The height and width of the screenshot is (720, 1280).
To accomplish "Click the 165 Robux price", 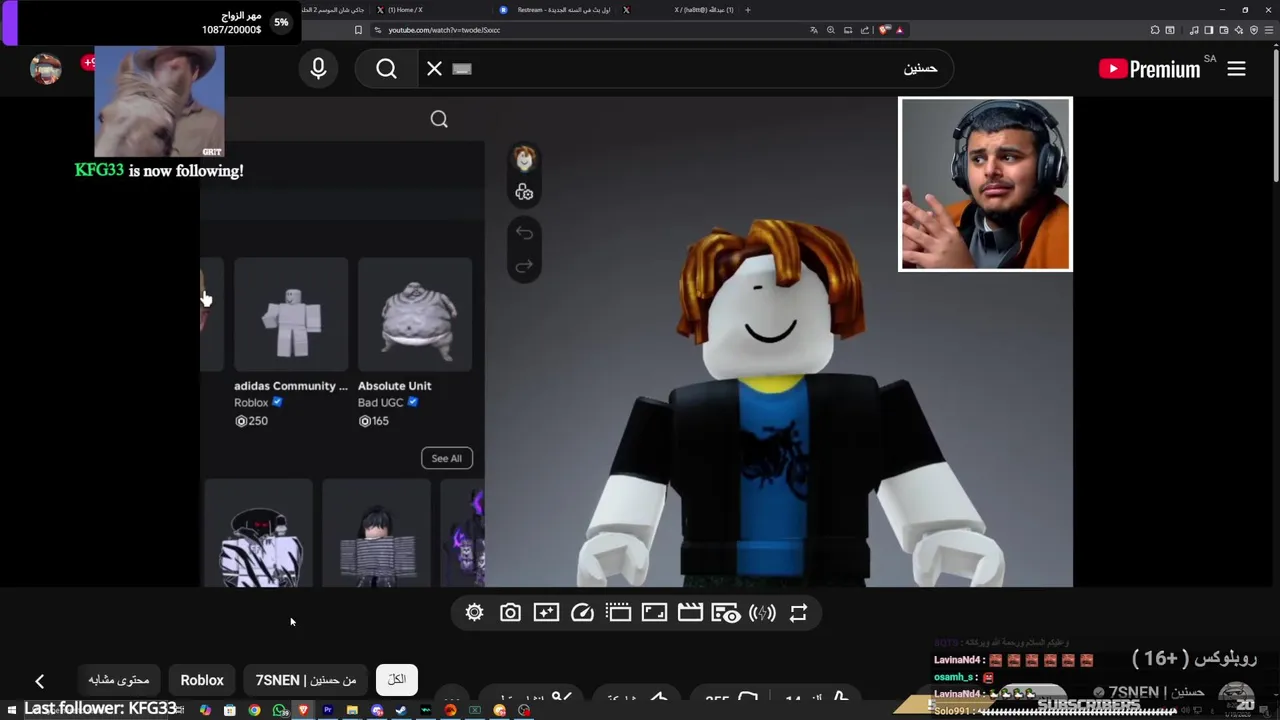I will click(374, 421).
